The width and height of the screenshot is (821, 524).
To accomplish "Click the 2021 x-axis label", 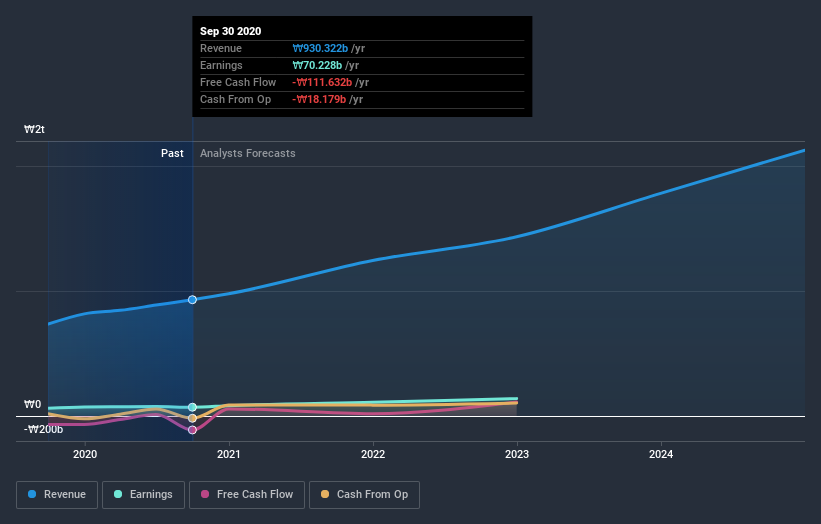I will (x=229, y=454).
